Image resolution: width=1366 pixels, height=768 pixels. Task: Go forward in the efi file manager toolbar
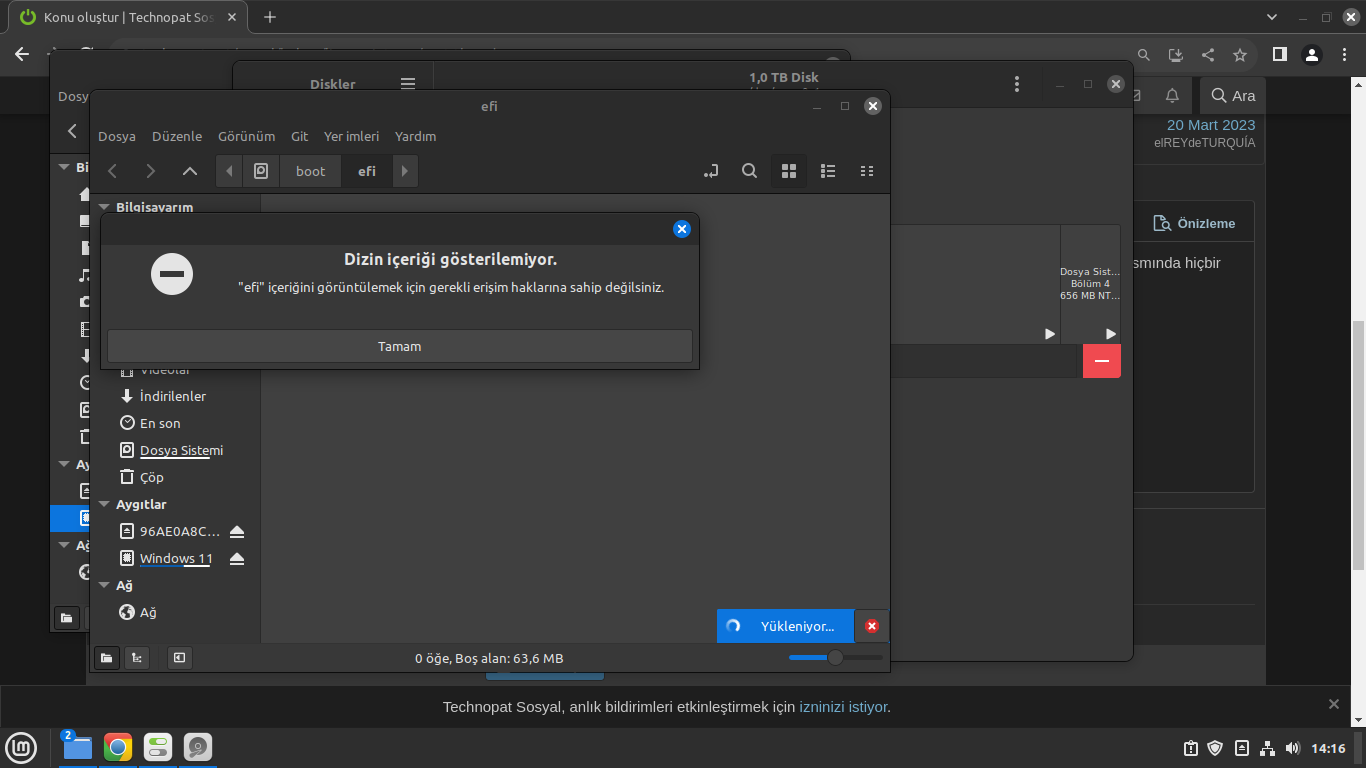click(151, 171)
